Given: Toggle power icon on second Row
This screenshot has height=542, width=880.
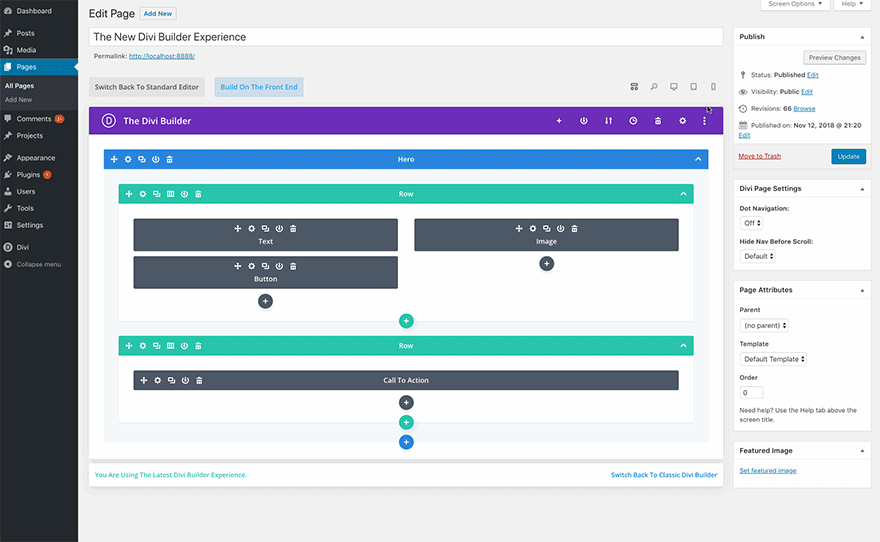Looking at the screenshot, I should click(x=184, y=346).
